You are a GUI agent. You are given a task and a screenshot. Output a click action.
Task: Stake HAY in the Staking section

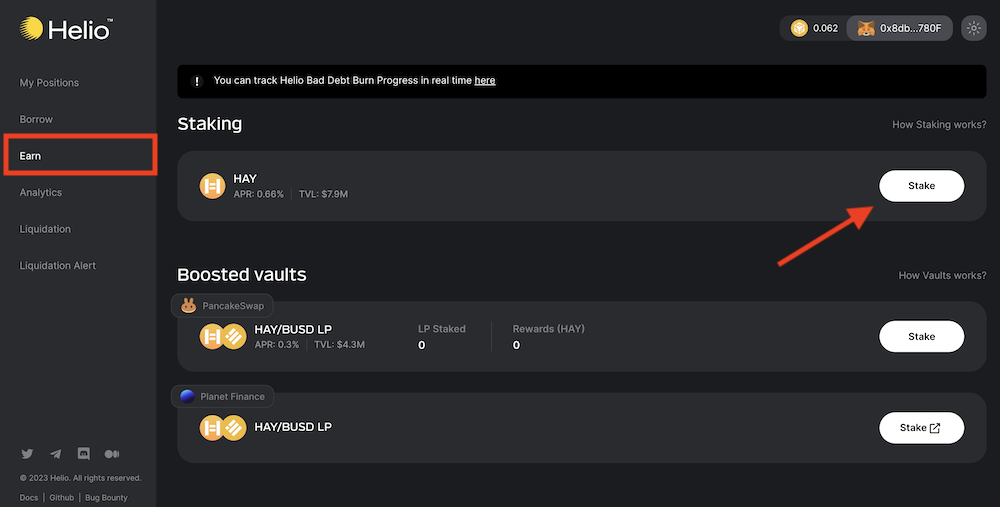coord(921,186)
